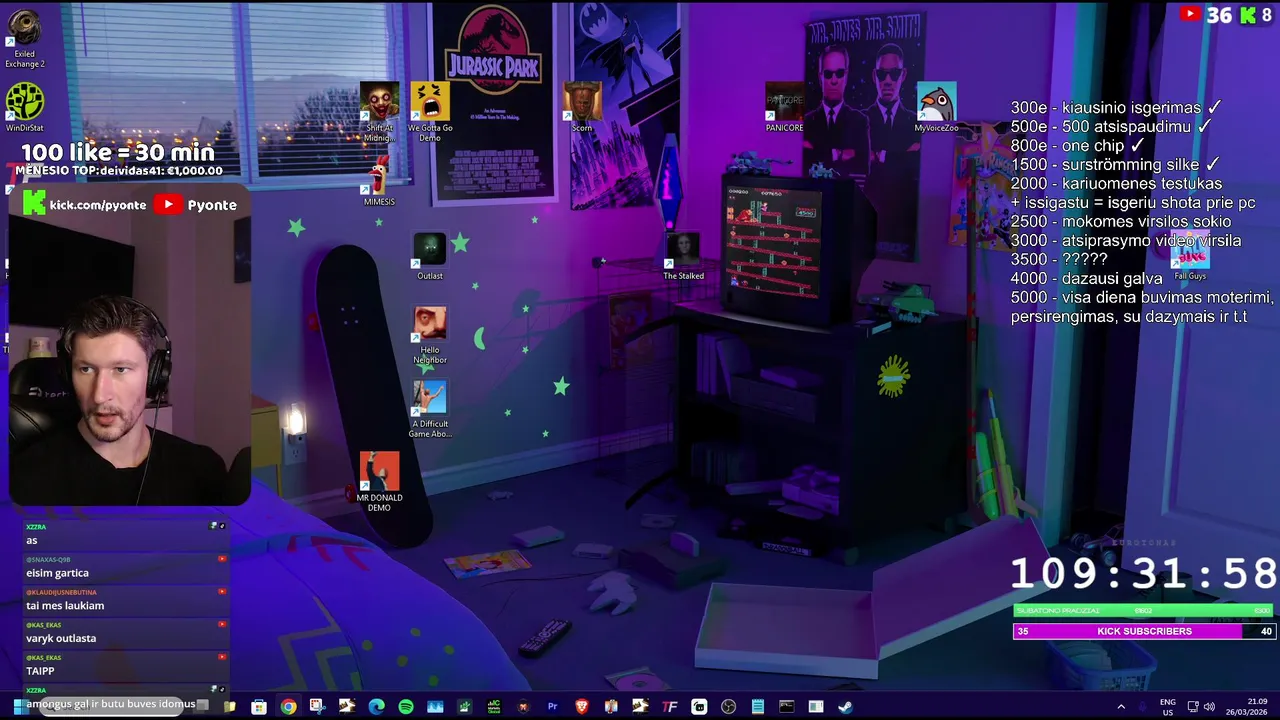Click the microphone tray indicator
1280x720 pixels.
pos(1144,707)
